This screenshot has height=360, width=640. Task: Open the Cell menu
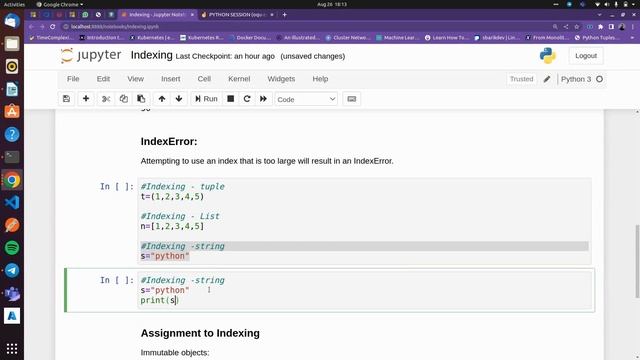pos(204,79)
